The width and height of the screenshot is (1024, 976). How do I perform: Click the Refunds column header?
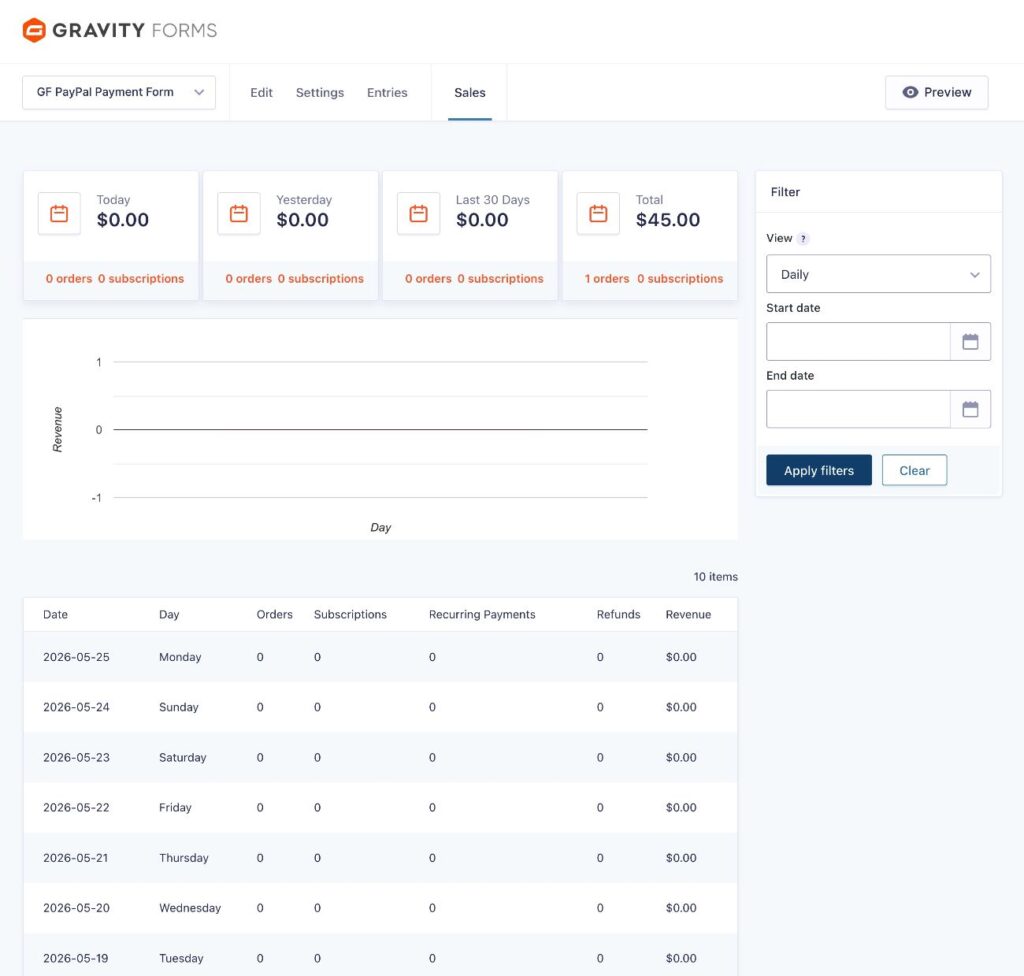618,615
